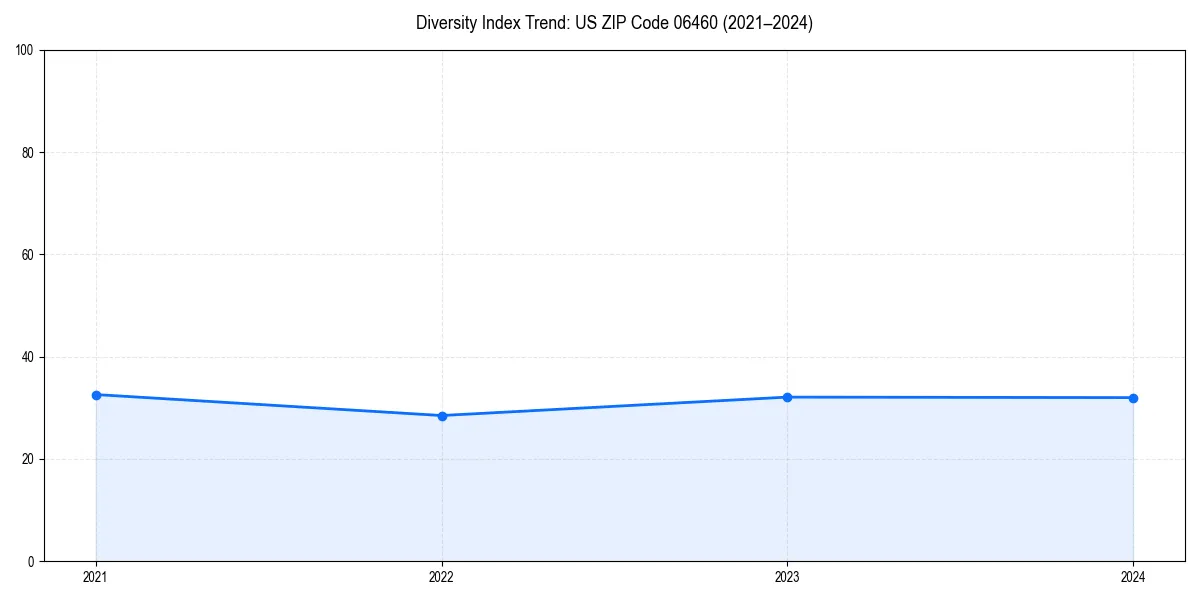1200x600 pixels.
Task: Click the 20 y-axis label
Action: point(30,457)
